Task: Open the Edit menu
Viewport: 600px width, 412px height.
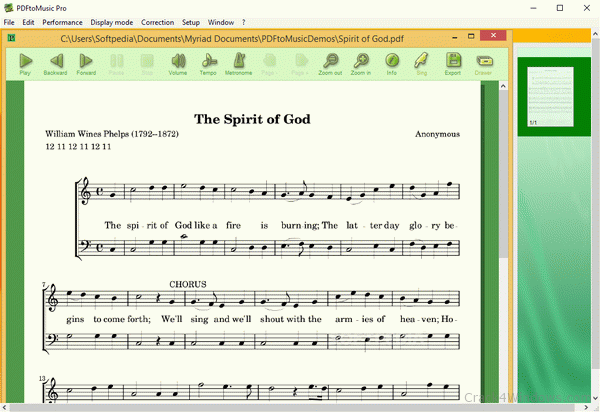Action: 28,22
